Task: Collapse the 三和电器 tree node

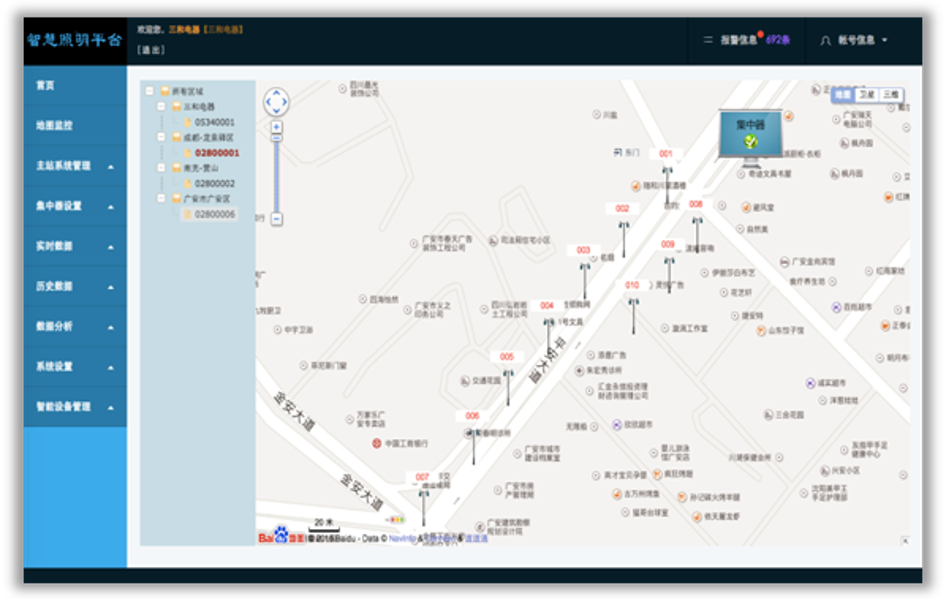Action: click(x=161, y=106)
